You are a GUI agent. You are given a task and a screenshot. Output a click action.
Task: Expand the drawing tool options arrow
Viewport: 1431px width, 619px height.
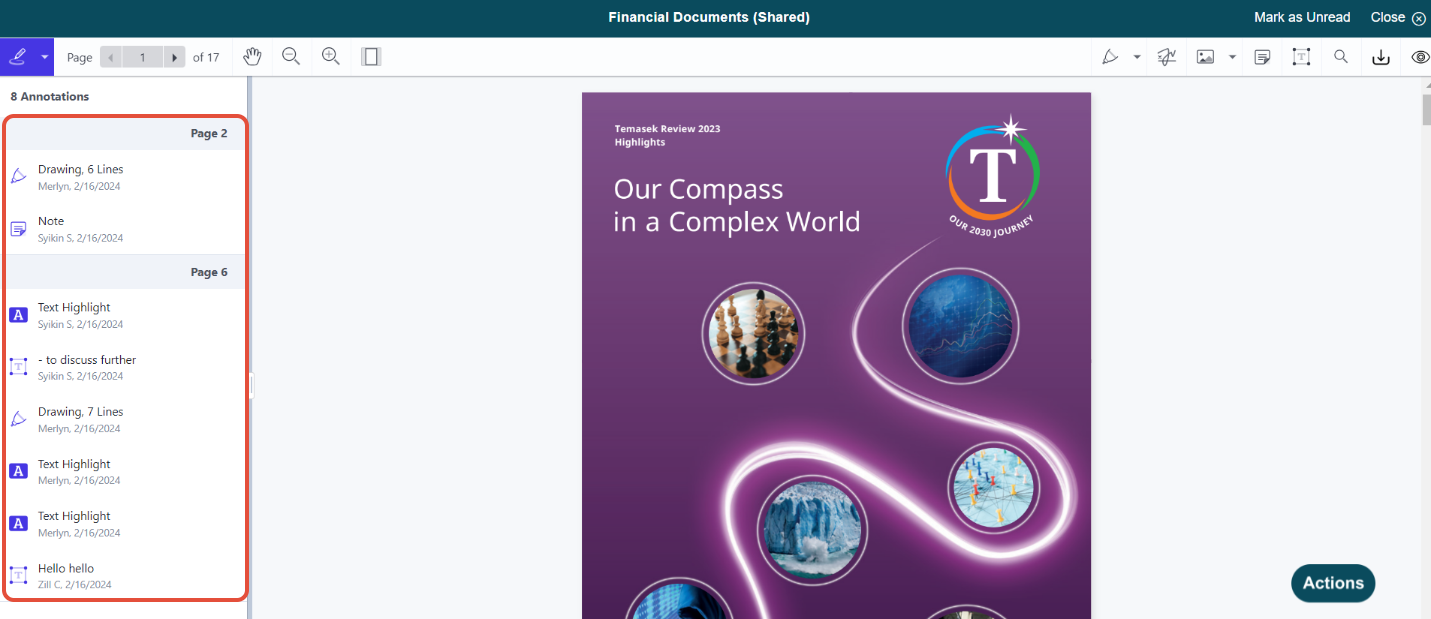pyautogui.click(x=1137, y=57)
